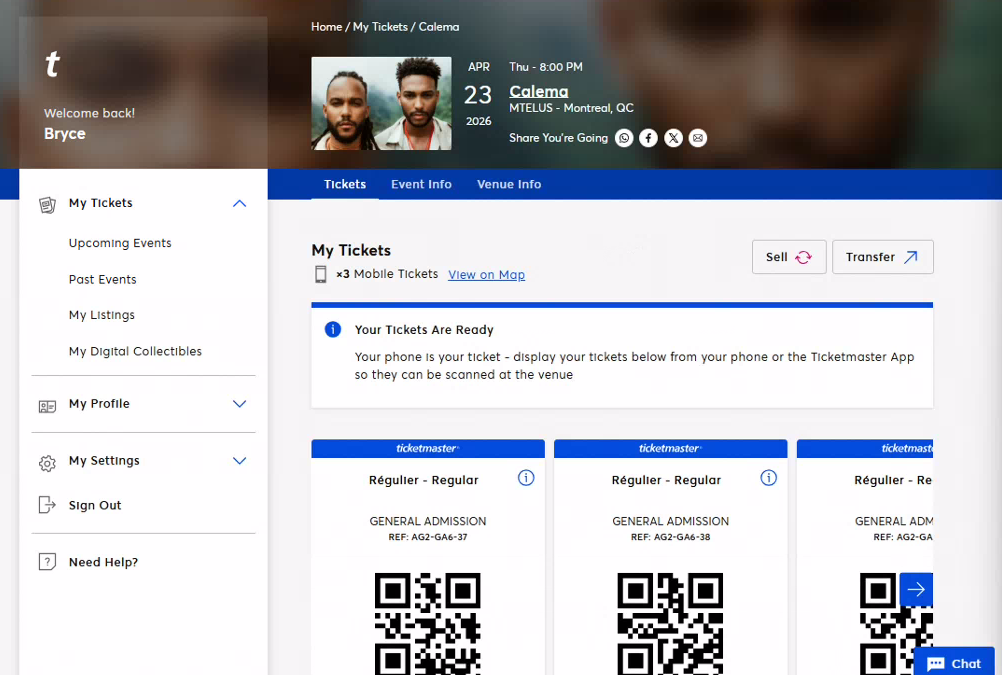Open info for ticket REF AG2-GA6-37
The image size is (1002, 675).
pos(526,478)
